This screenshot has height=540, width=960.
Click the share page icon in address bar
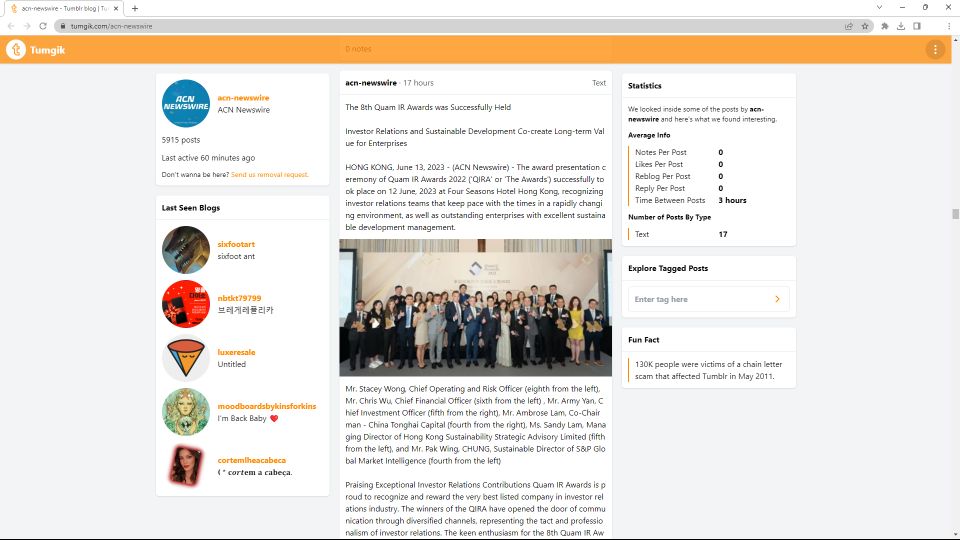click(x=849, y=26)
